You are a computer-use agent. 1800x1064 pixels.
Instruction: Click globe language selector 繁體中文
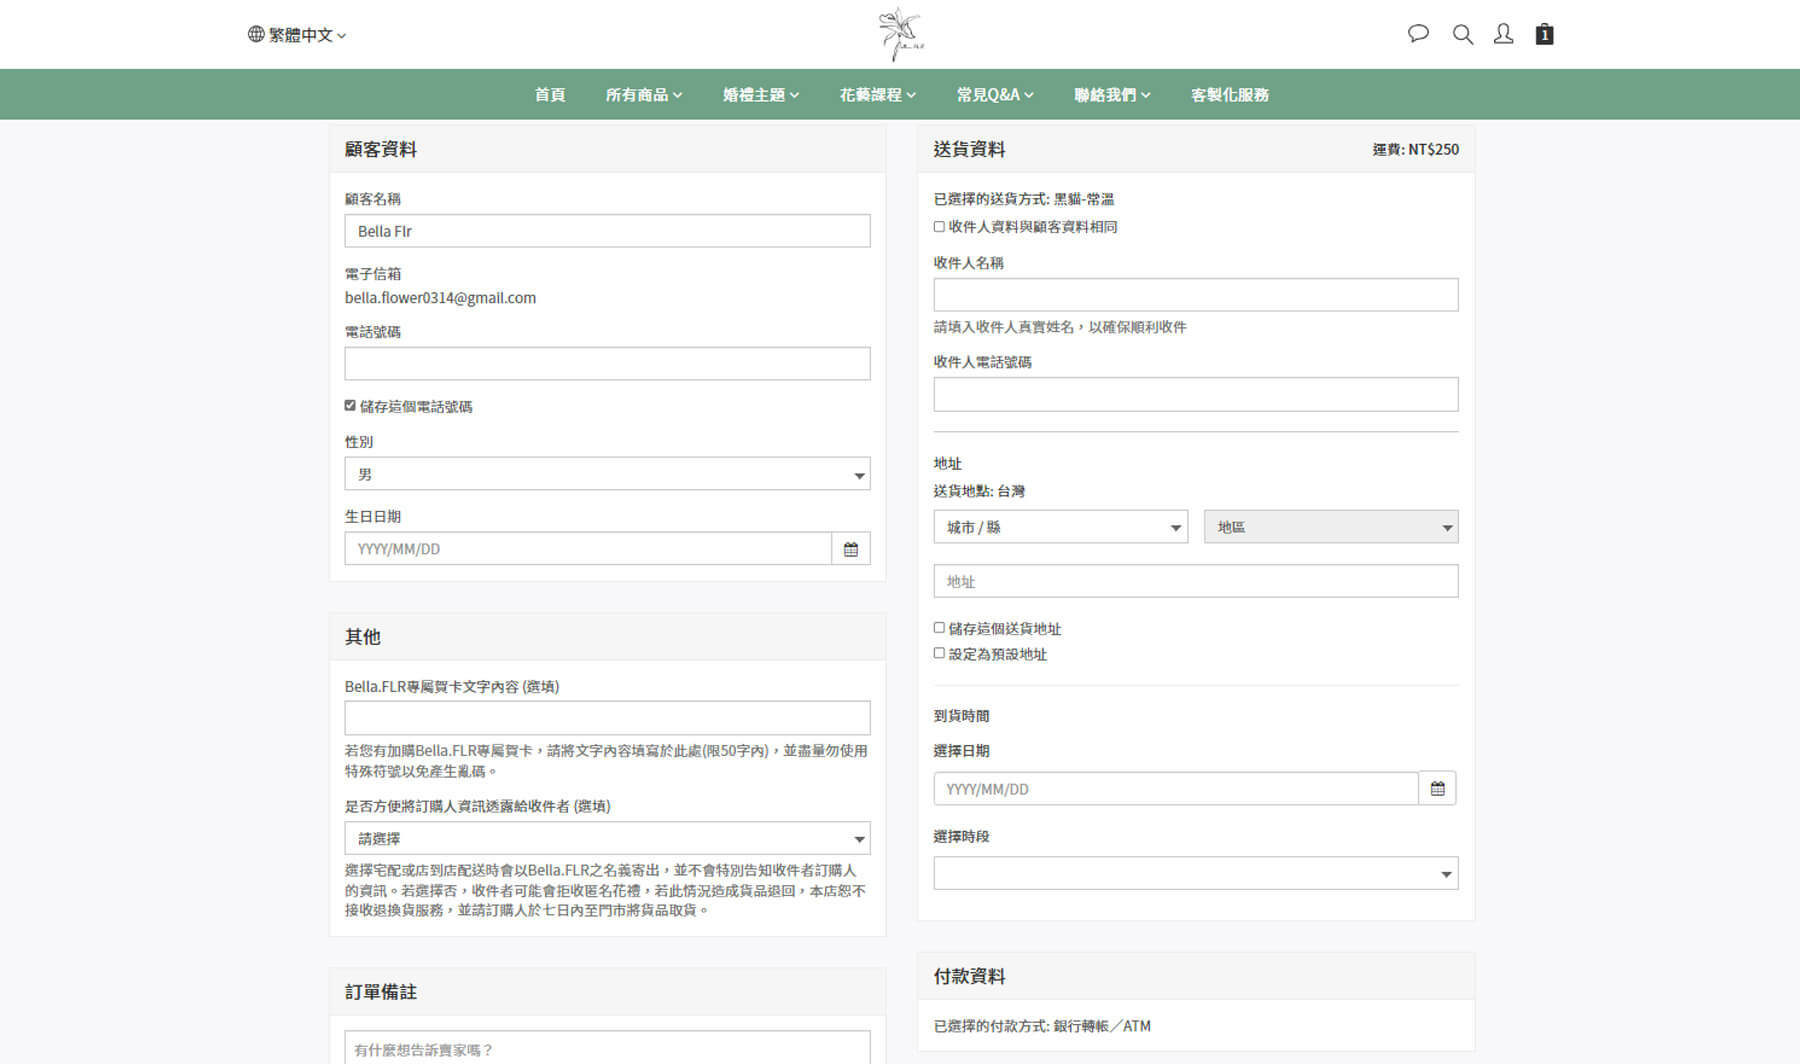point(297,35)
